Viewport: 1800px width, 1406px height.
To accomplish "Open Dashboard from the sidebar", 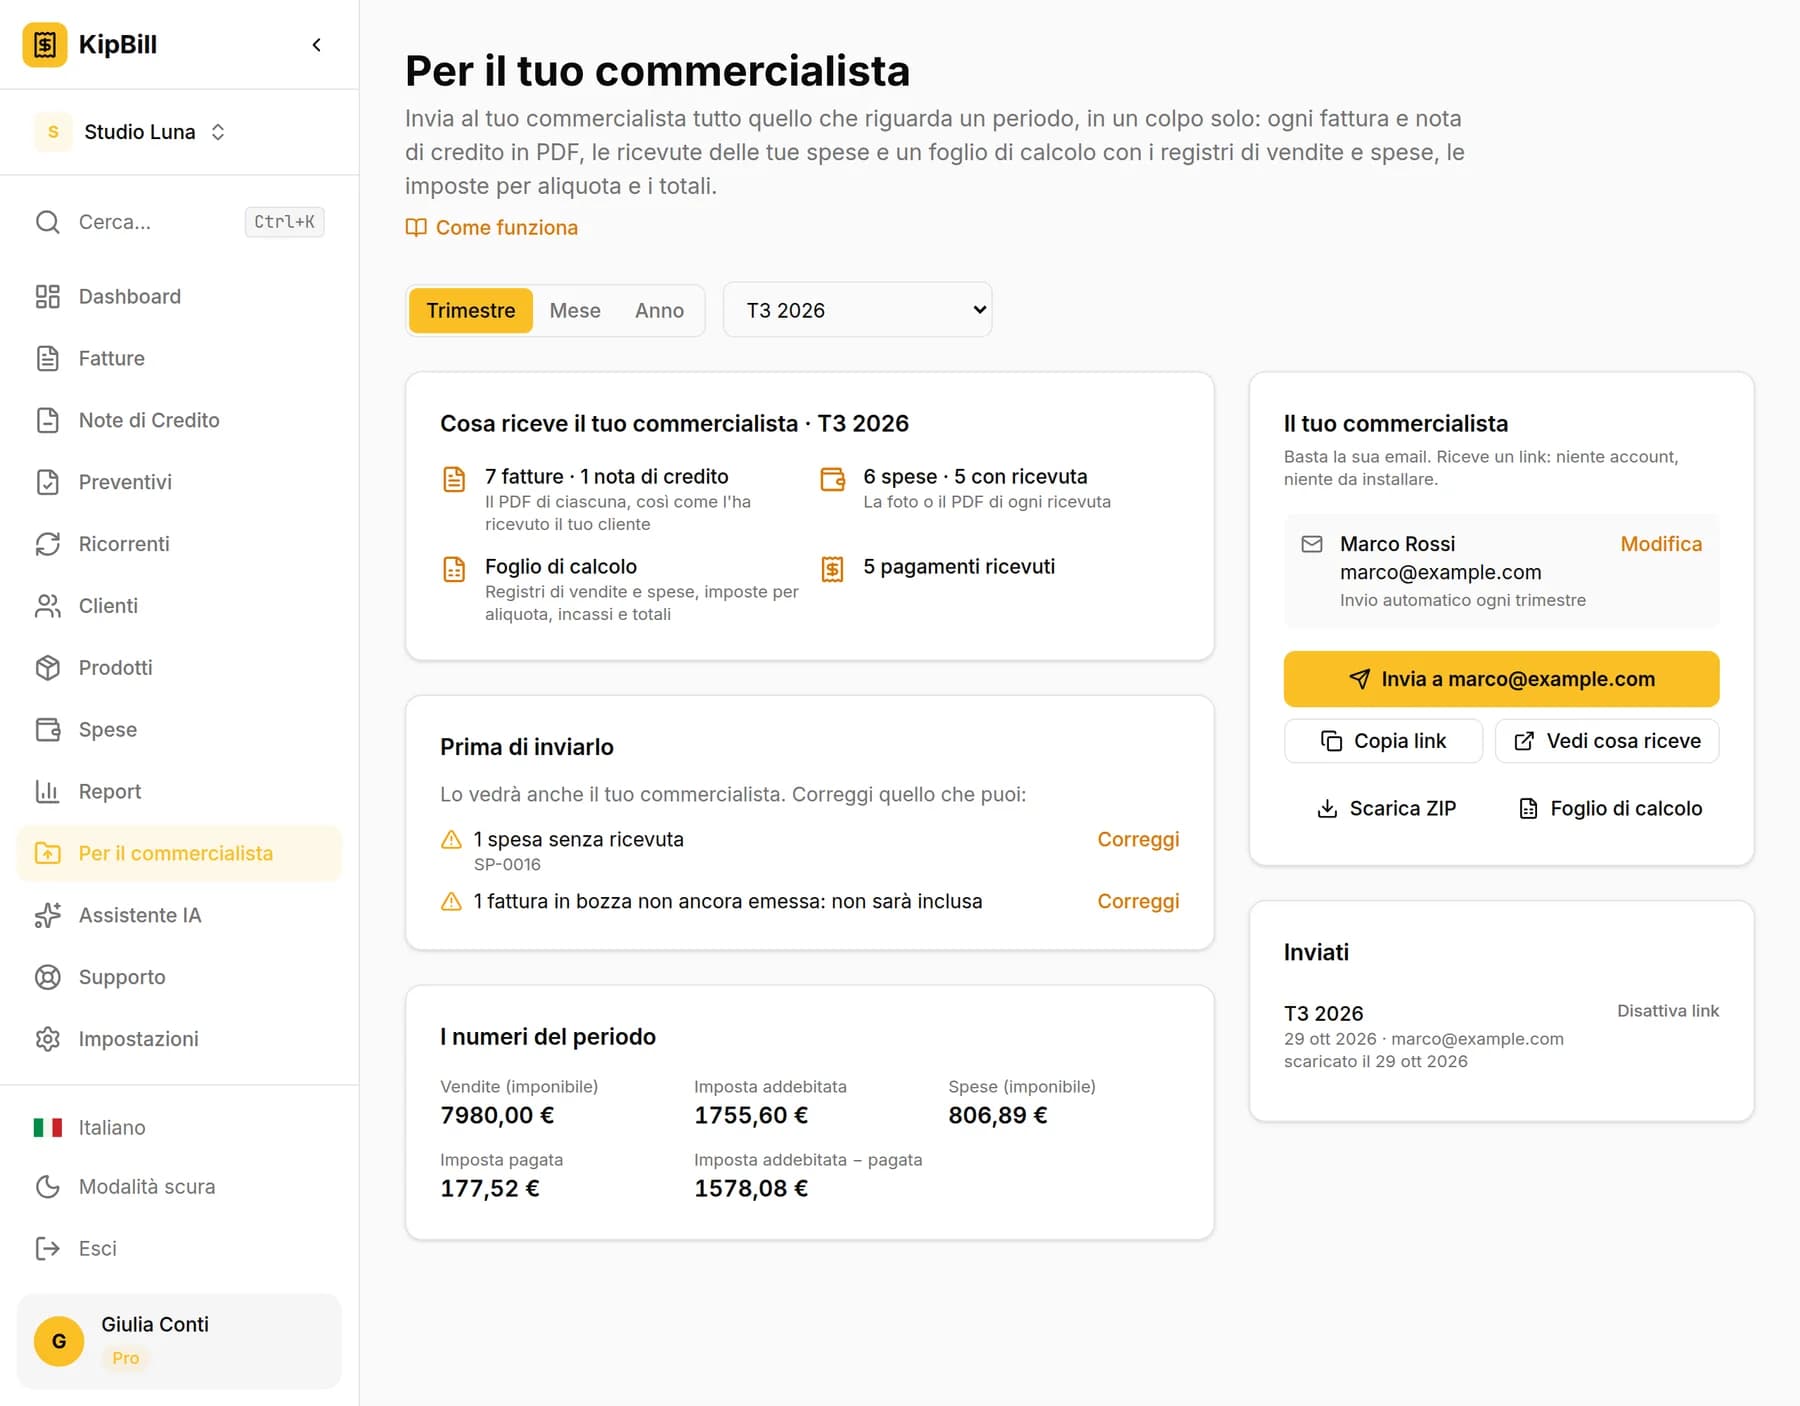I will pos(180,297).
